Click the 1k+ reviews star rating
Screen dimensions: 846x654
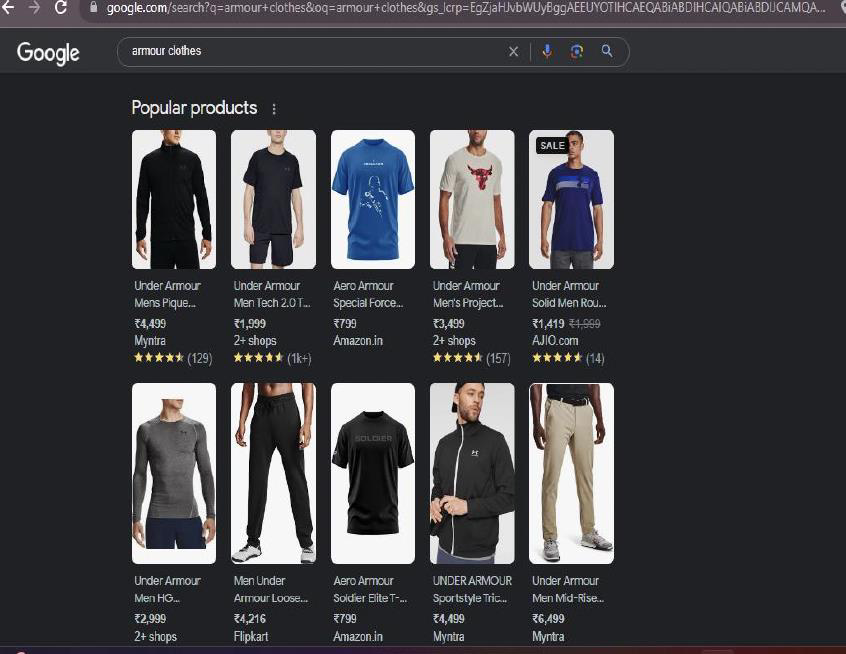pyautogui.click(x=272, y=358)
